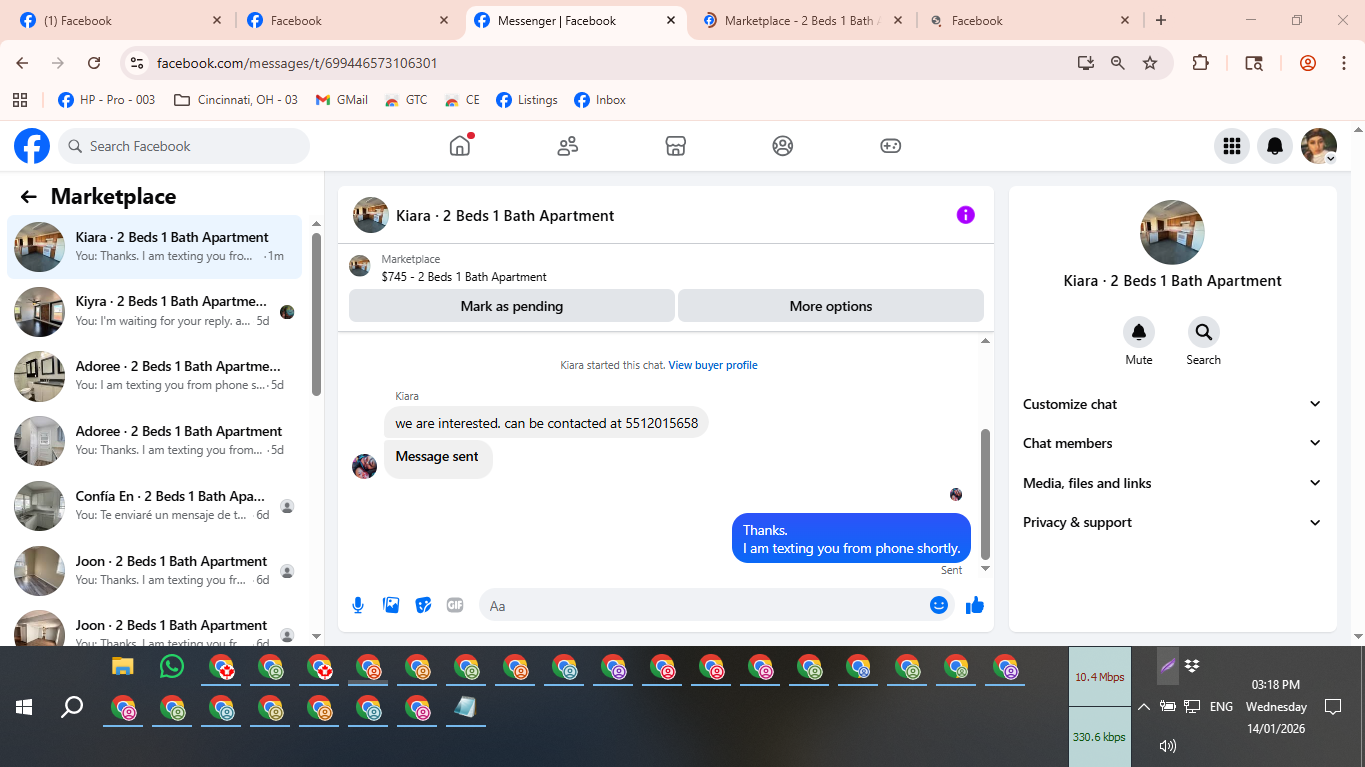The height and width of the screenshot is (767, 1365).
Task: Mute the Kiara conversation
Action: point(1138,332)
